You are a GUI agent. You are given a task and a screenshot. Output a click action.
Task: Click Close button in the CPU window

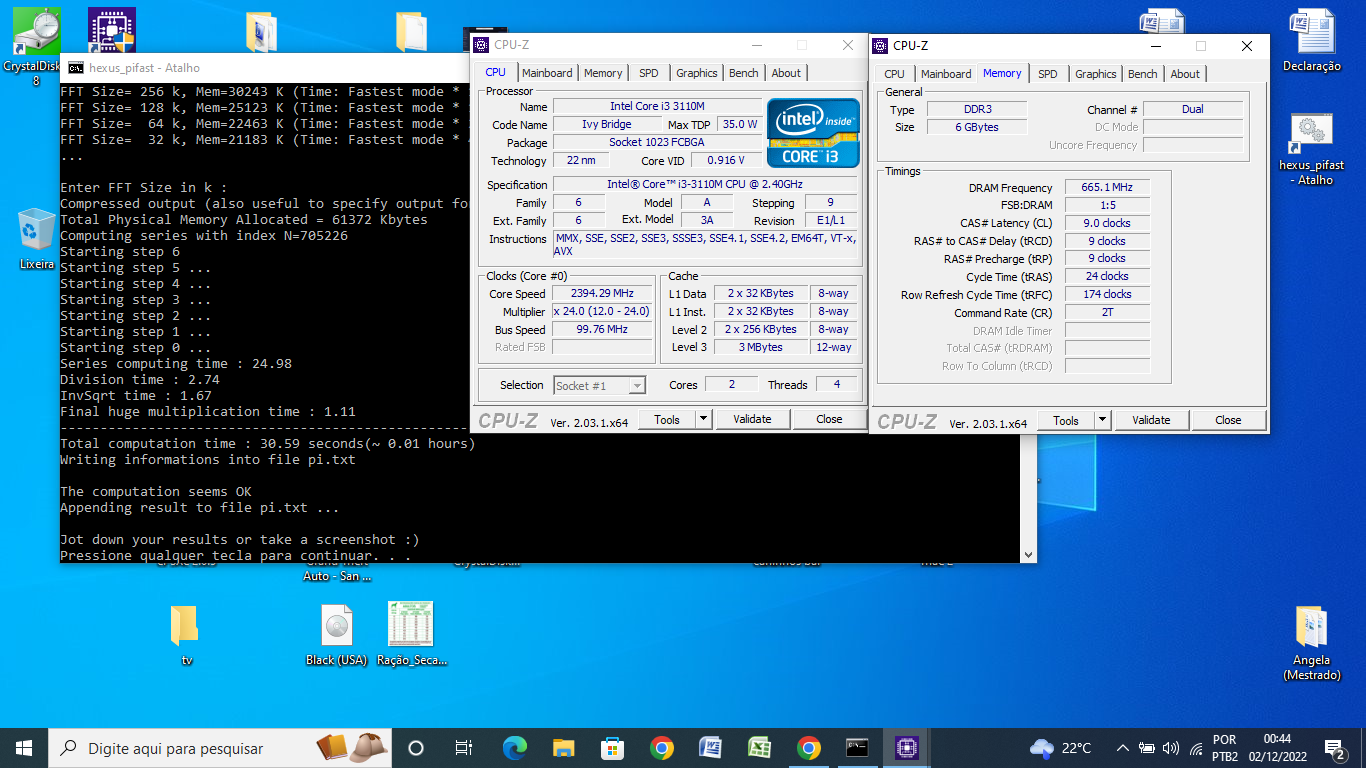pos(829,419)
